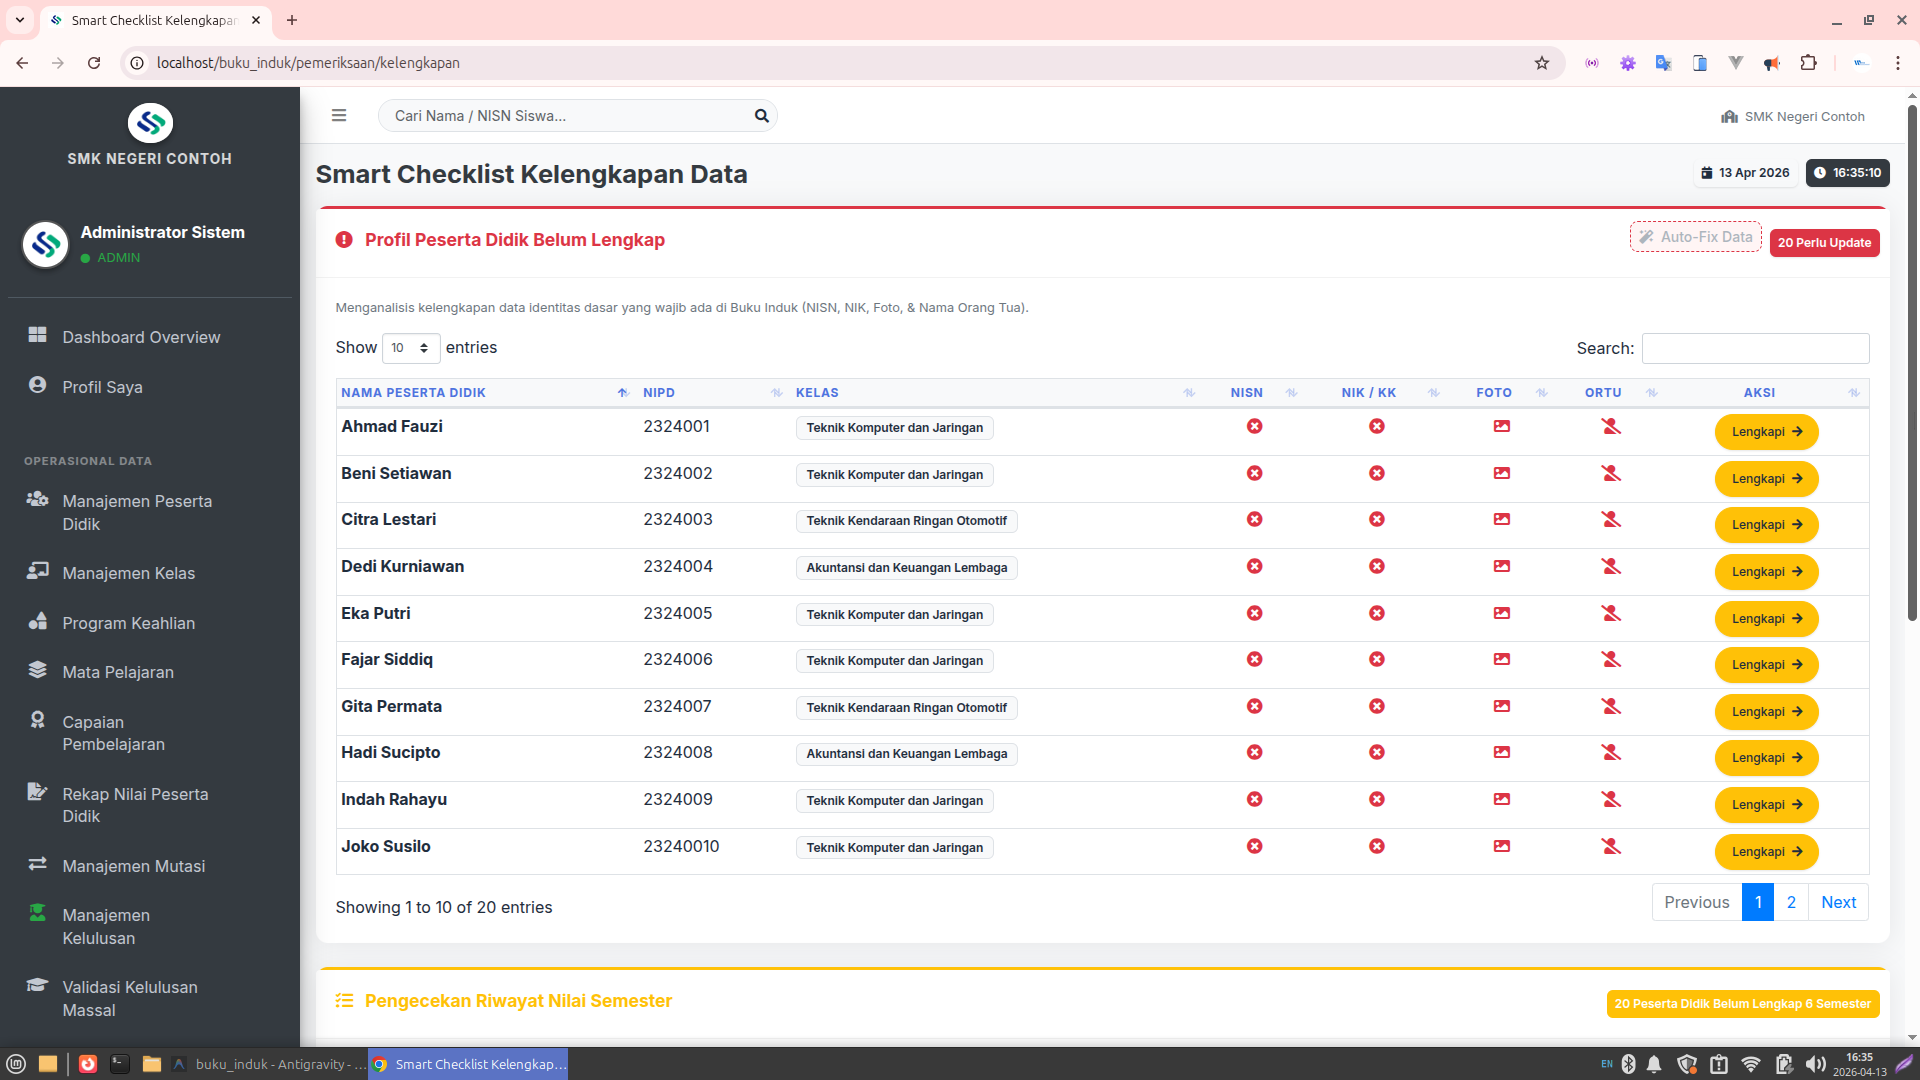Image resolution: width=1920 pixels, height=1080 pixels.
Task: Click the search magnifier icon
Action: coord(761,116)
